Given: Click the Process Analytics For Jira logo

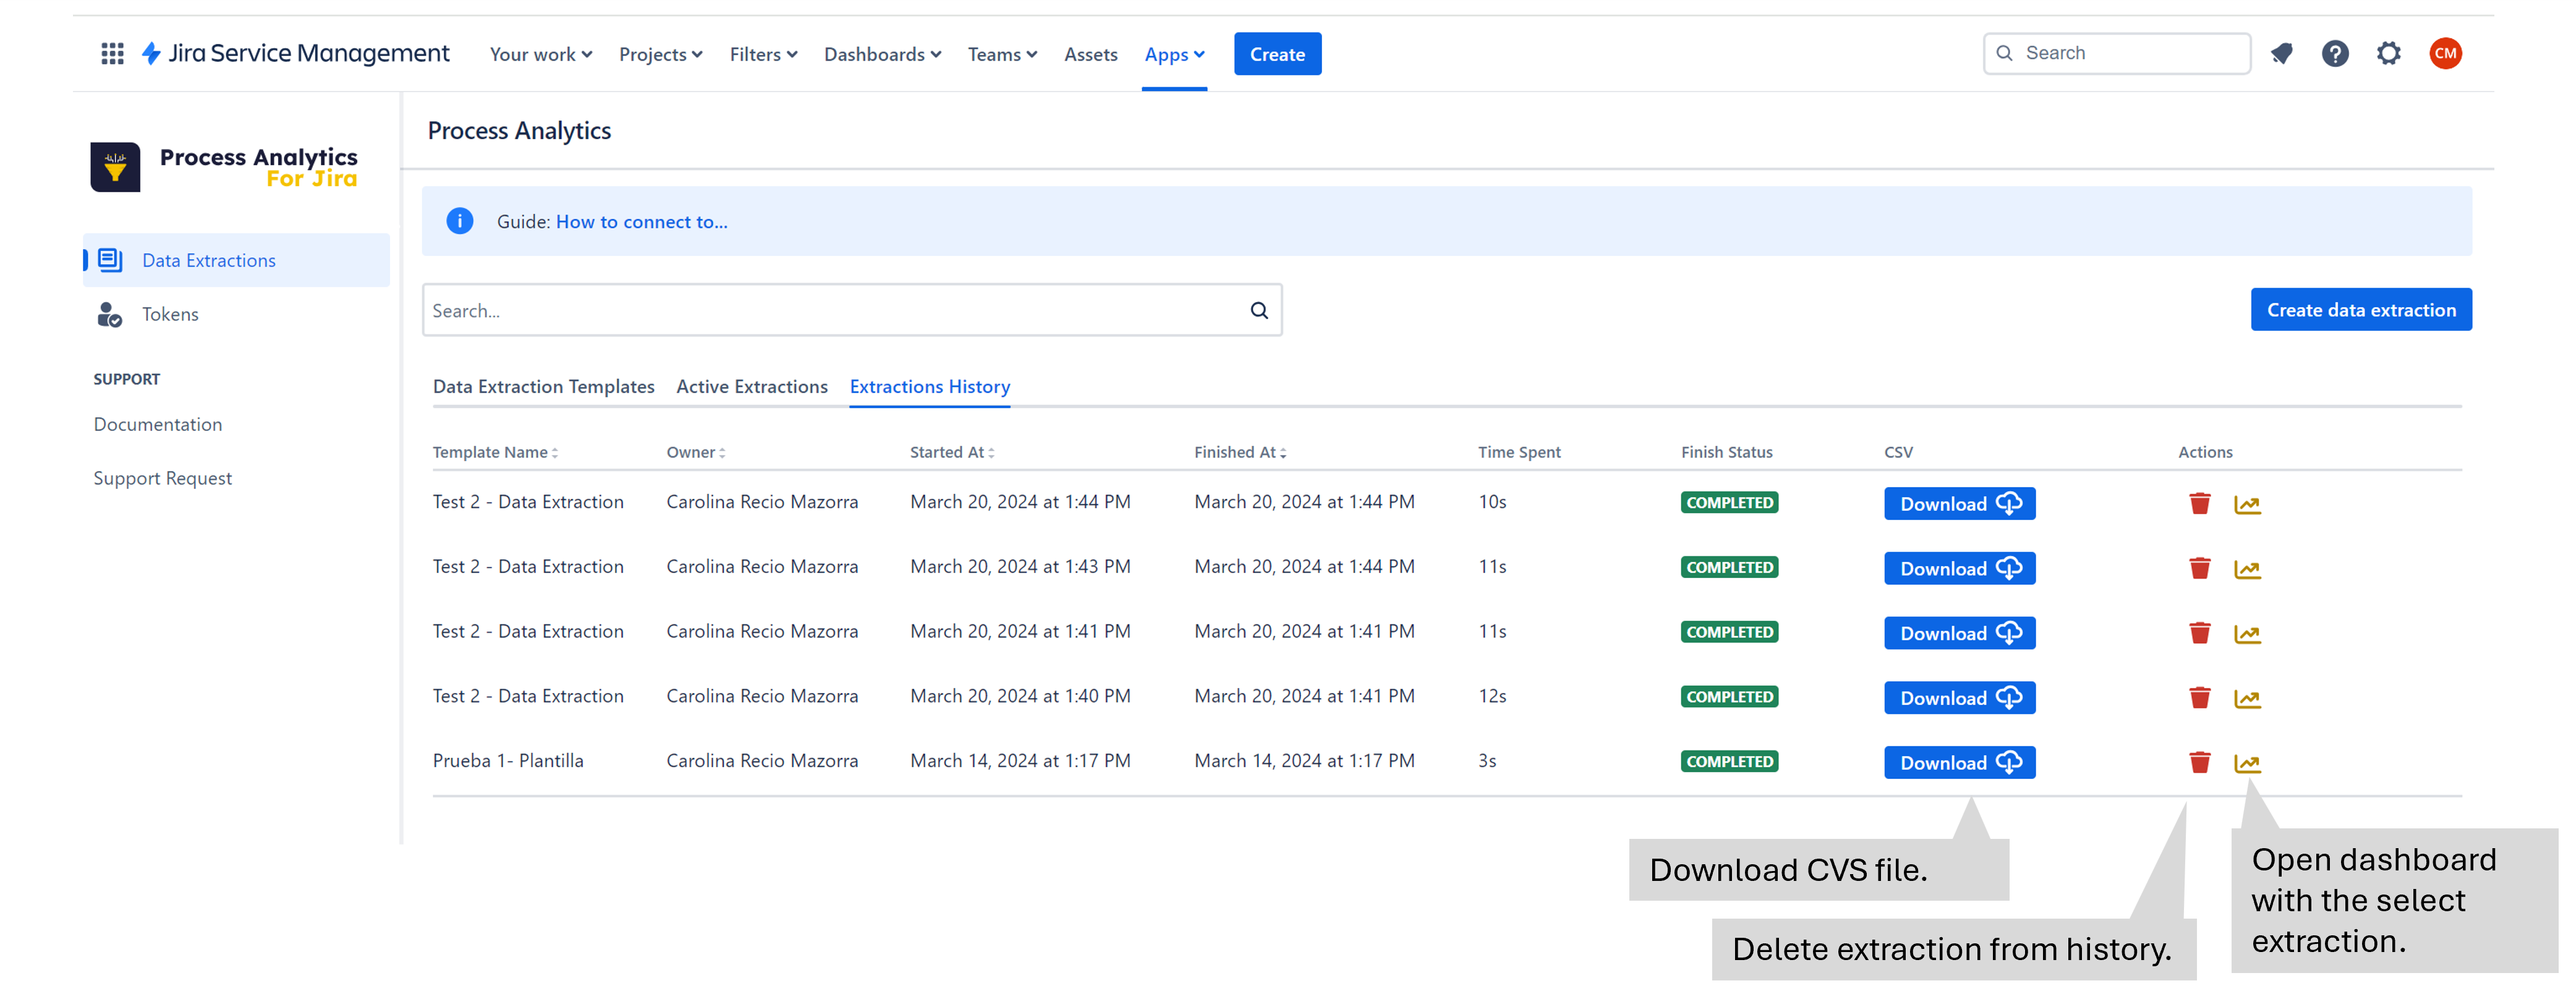Looking at the screenshot, I should 224,166.
